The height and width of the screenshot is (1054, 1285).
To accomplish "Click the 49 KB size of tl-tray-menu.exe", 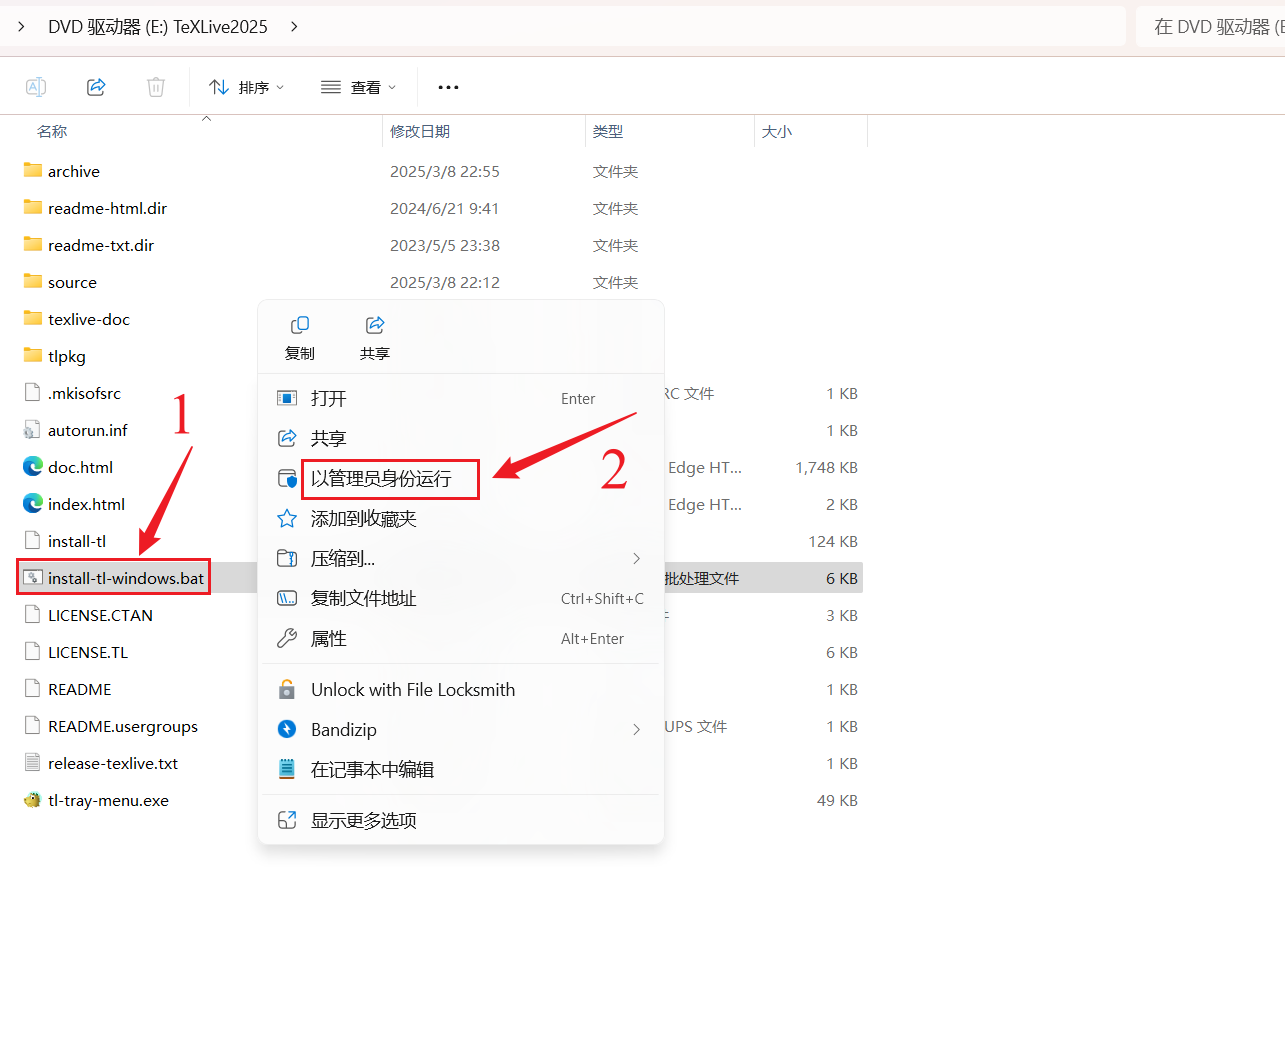I will 837,800.
